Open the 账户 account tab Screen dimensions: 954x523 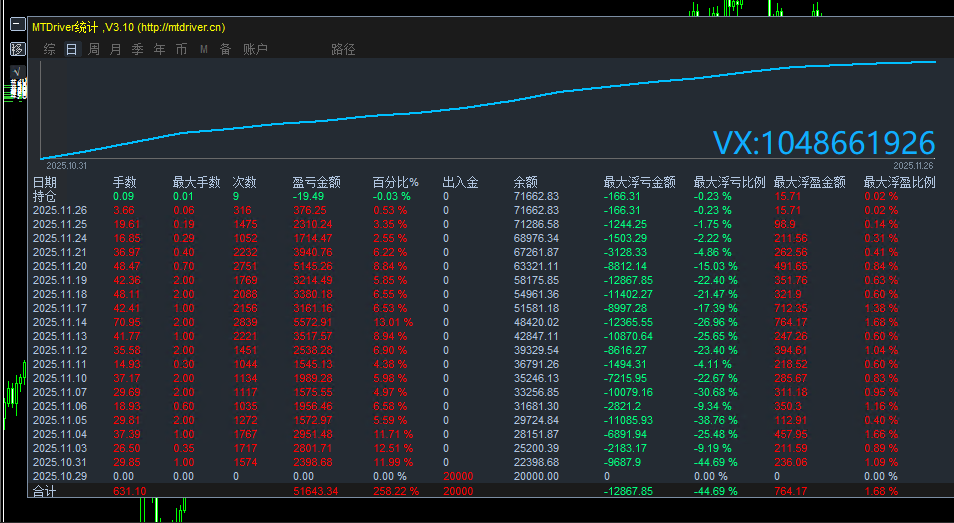[255, 49]
